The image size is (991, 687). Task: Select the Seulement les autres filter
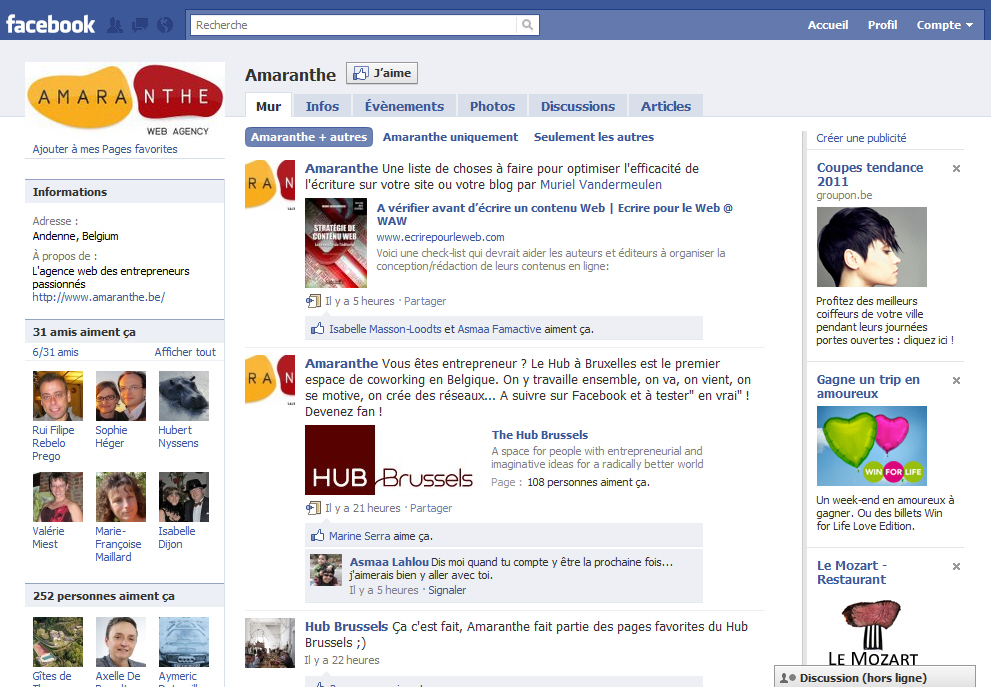[x=593, y=137]
